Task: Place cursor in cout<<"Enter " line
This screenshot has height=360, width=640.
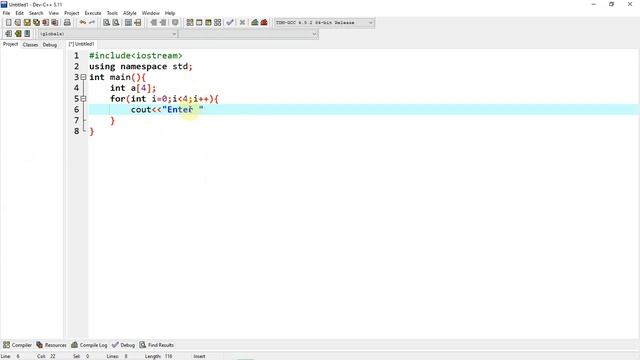Action: click(x=167, y=109)
